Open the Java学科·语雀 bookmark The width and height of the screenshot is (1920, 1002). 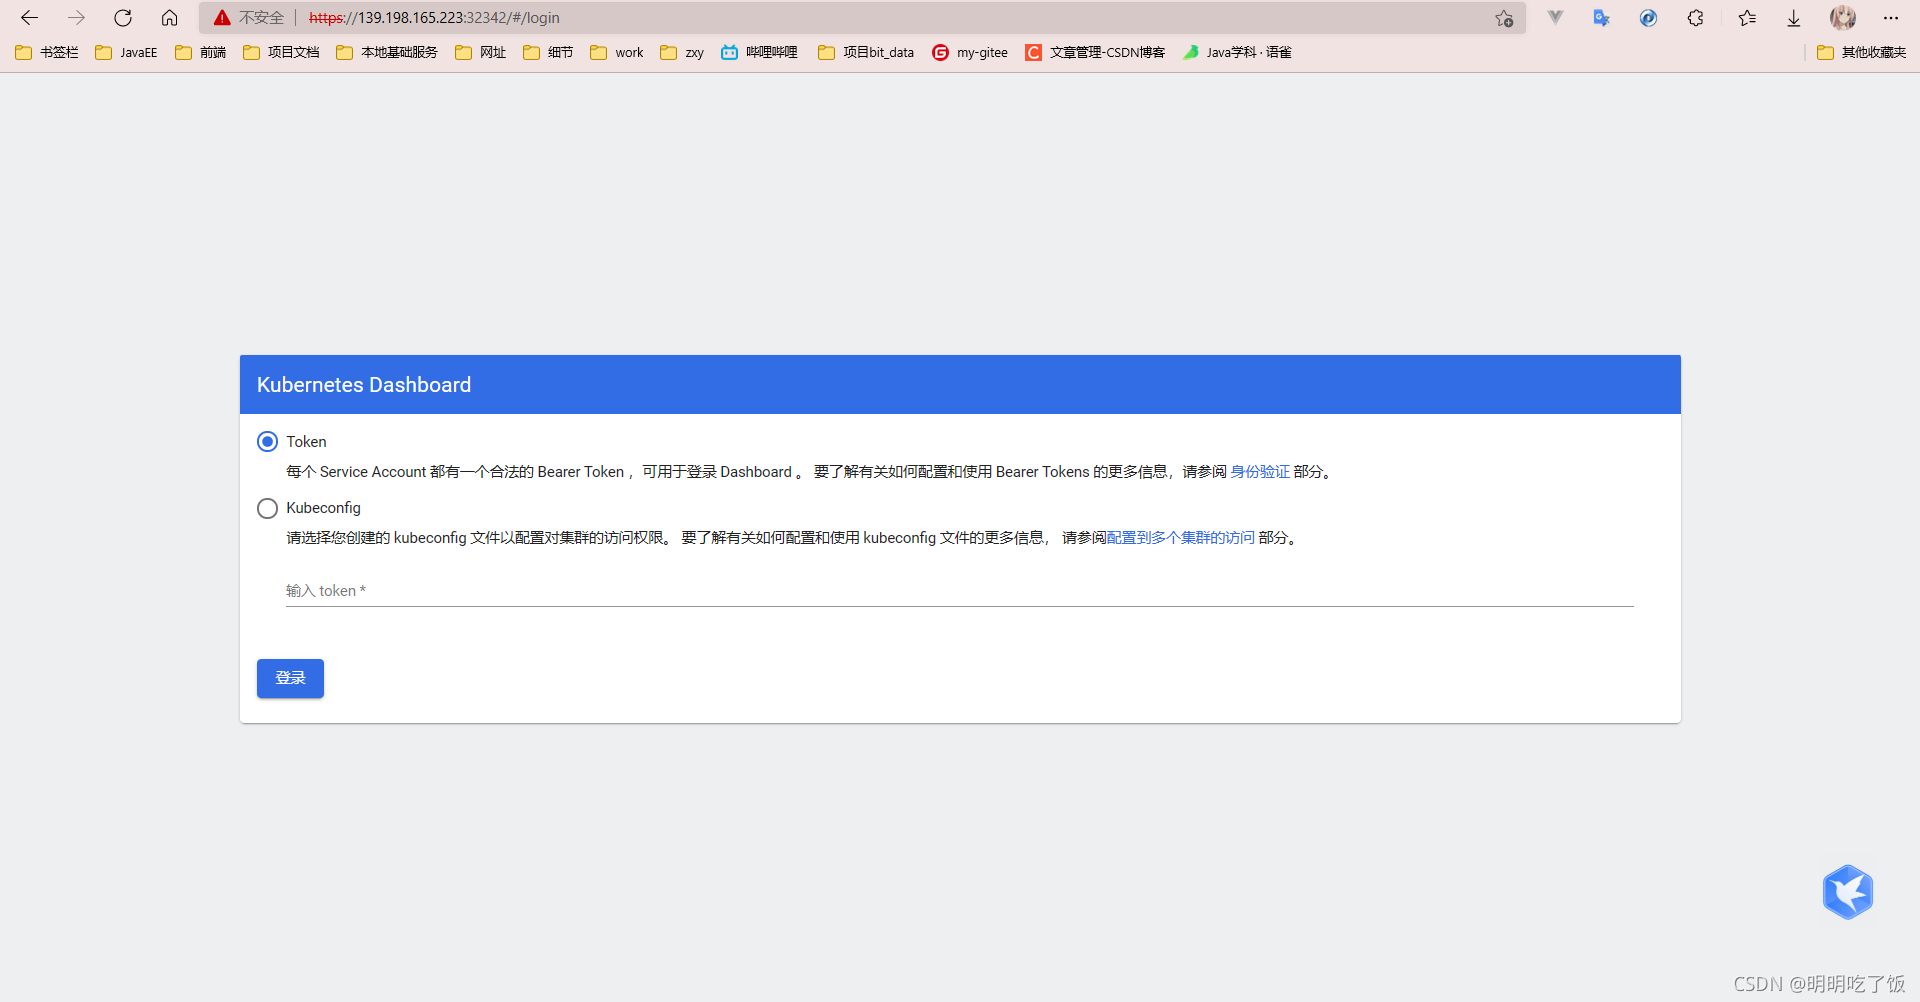[1237, 52]
